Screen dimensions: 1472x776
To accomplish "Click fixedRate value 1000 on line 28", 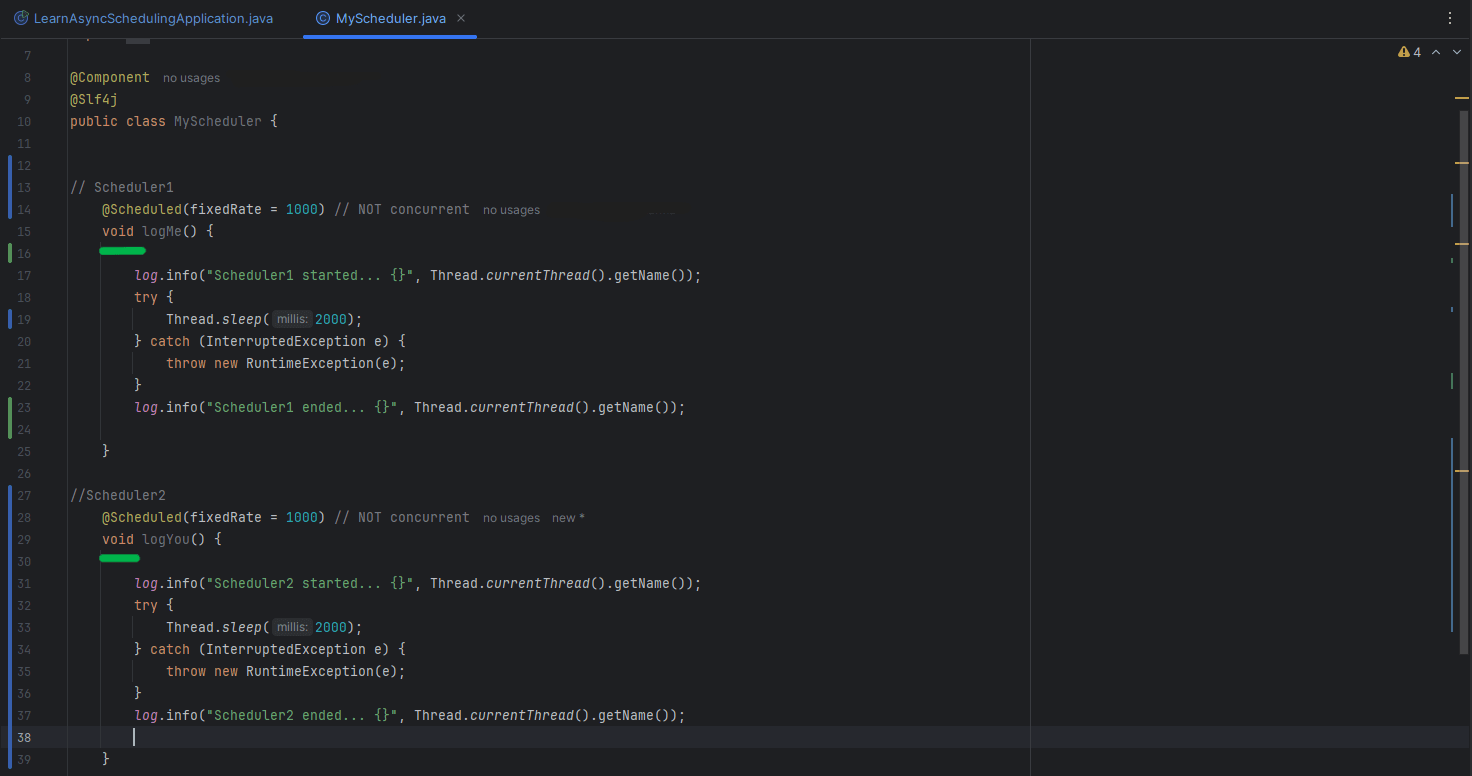I will [x=302, y=517].
